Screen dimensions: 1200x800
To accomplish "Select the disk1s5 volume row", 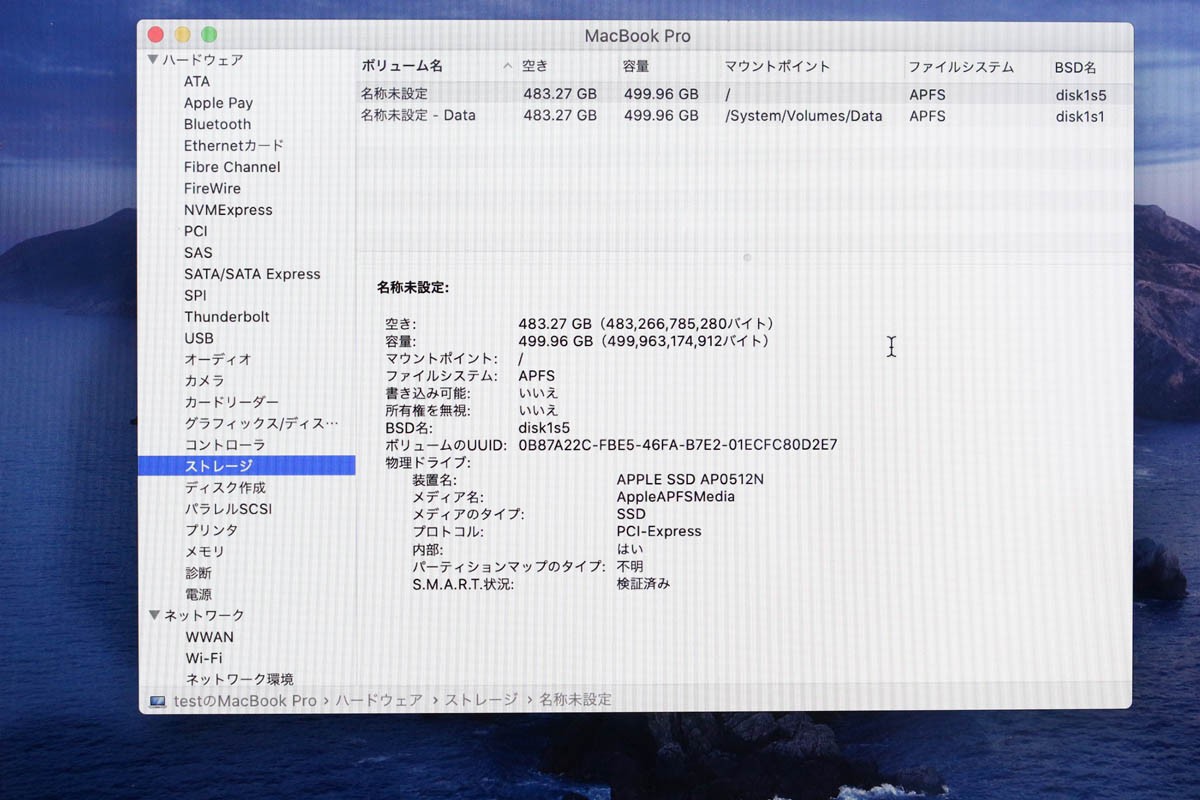I will tap(745, 95).
